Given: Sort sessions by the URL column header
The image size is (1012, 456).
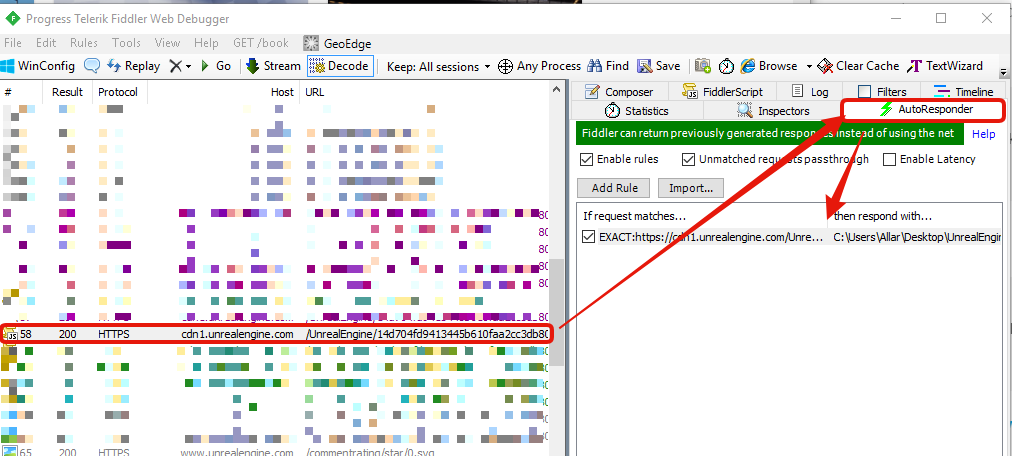Looking at the screenshot, I should pyautogui.click(x=425, y=92).
